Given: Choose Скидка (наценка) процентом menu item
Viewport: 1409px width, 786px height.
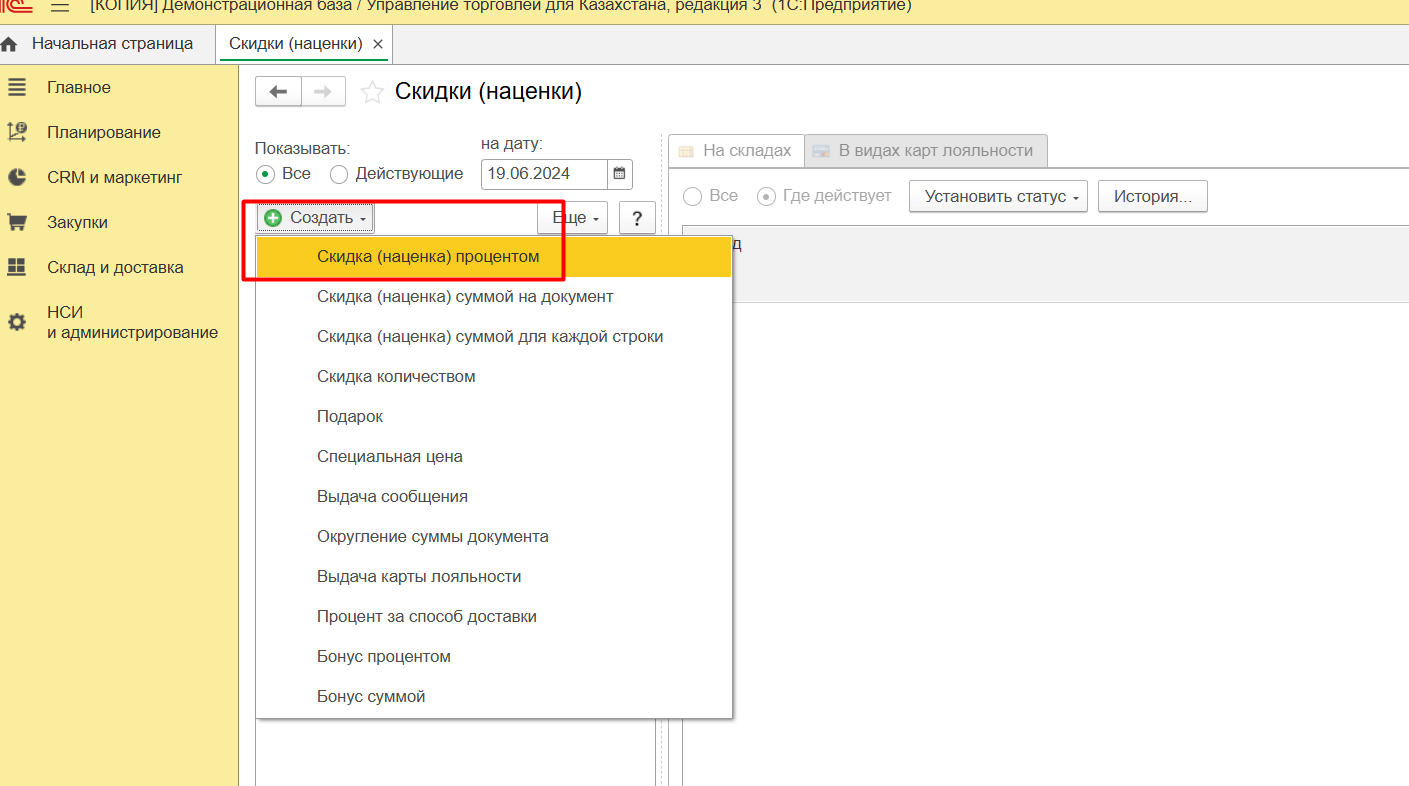Looking at the screenshot, I should click(x=428, y=257).
